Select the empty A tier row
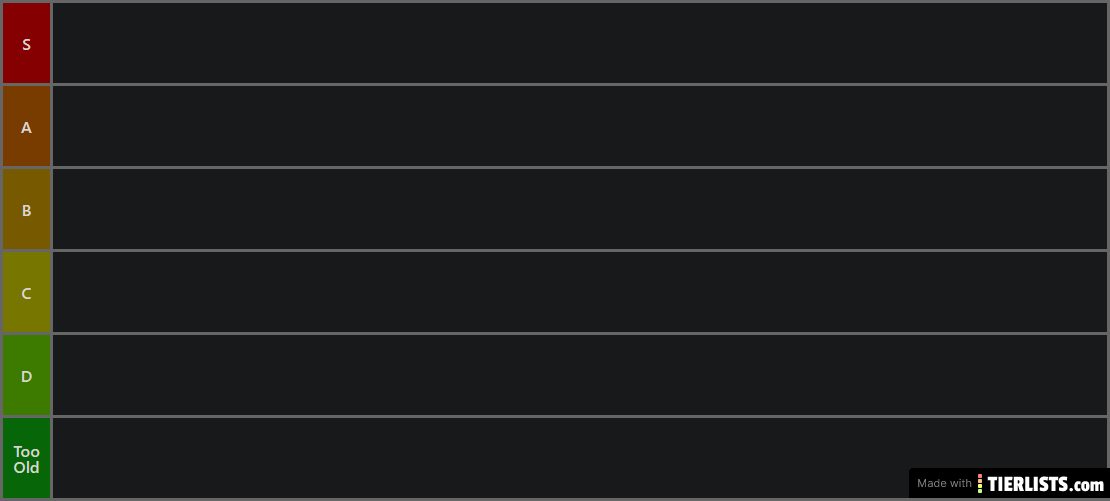Image resolution: width=1110 pixels, height=501 pixels. click(579, 127)
